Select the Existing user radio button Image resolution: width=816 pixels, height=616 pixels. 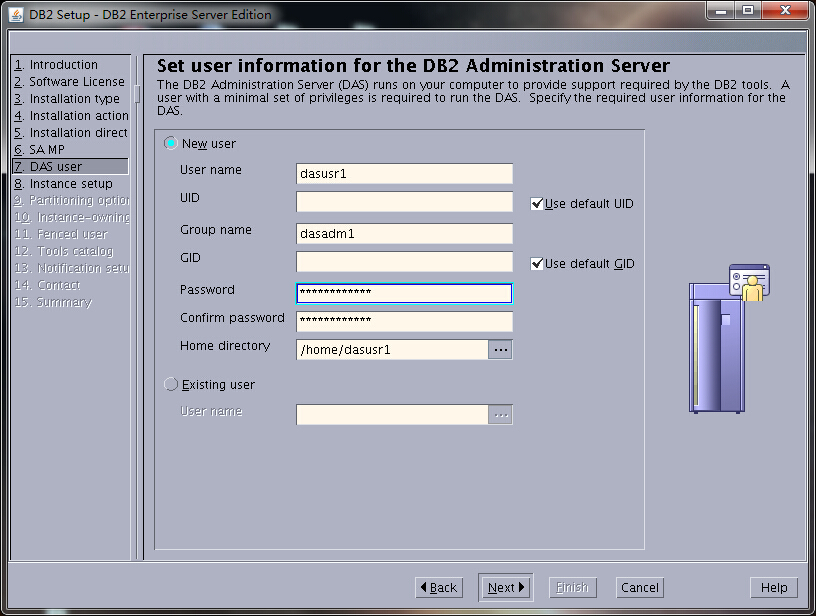(171, 384)
